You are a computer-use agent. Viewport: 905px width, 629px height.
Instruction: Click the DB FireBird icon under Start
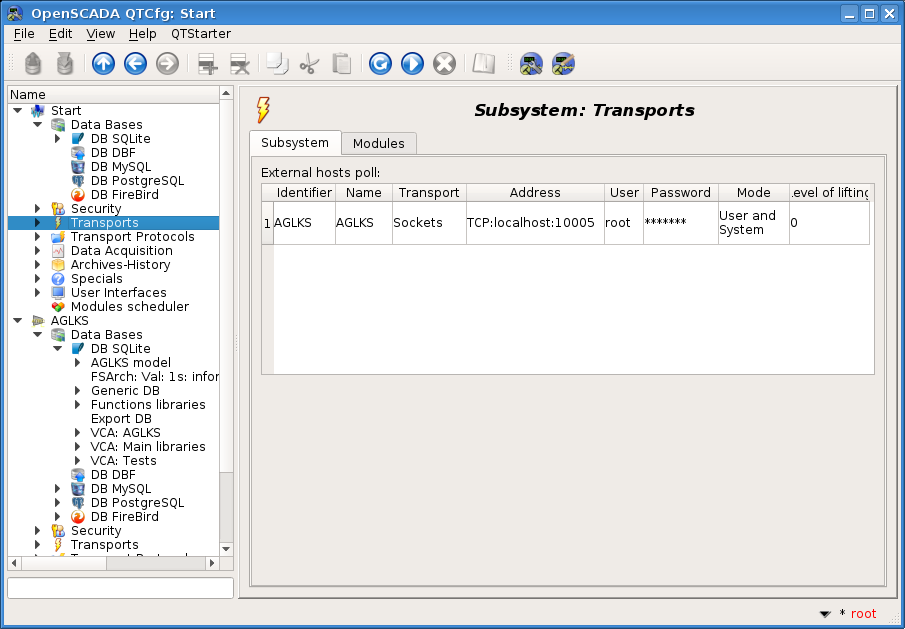78,195
